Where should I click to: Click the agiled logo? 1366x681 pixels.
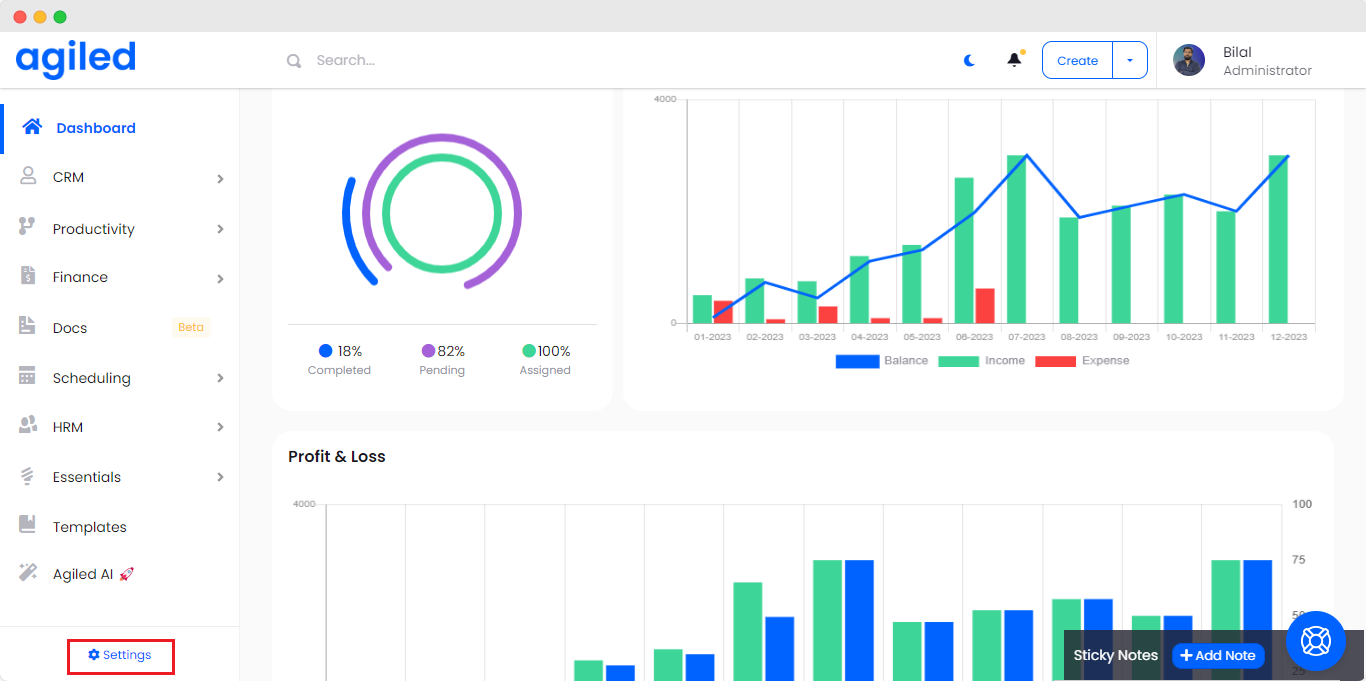pyautogui.click(x=76, y=59)
